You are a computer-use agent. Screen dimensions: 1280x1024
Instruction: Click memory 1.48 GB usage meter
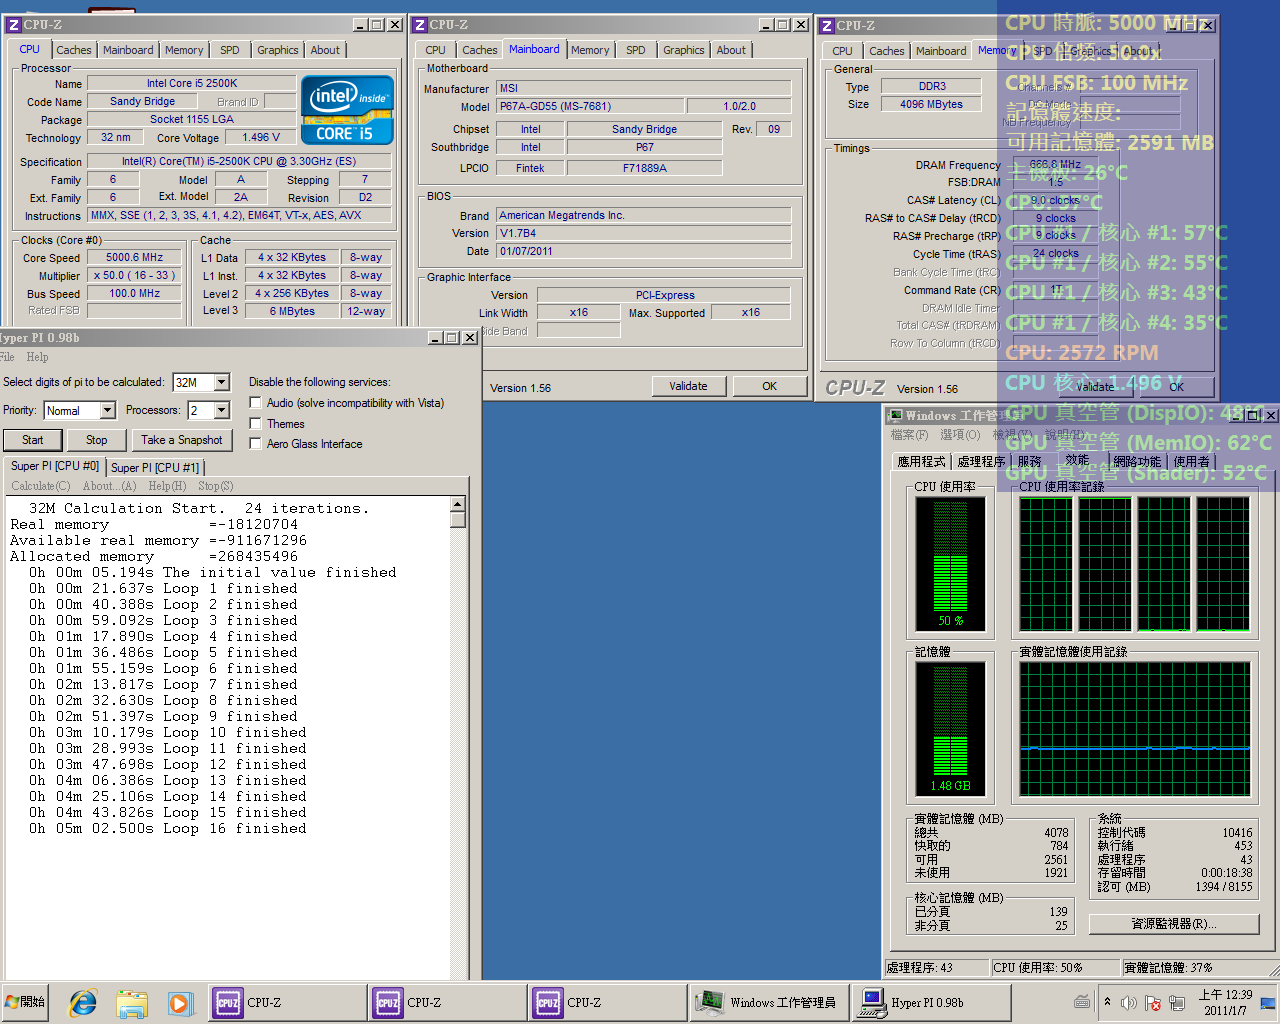point(951,730)
